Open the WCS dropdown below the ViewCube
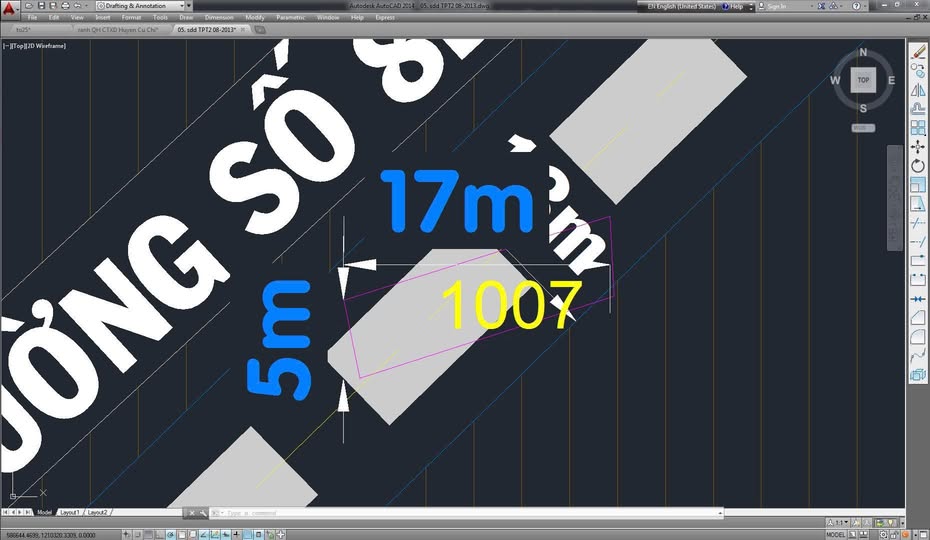The image size is (930, 540). coord(863,128)
